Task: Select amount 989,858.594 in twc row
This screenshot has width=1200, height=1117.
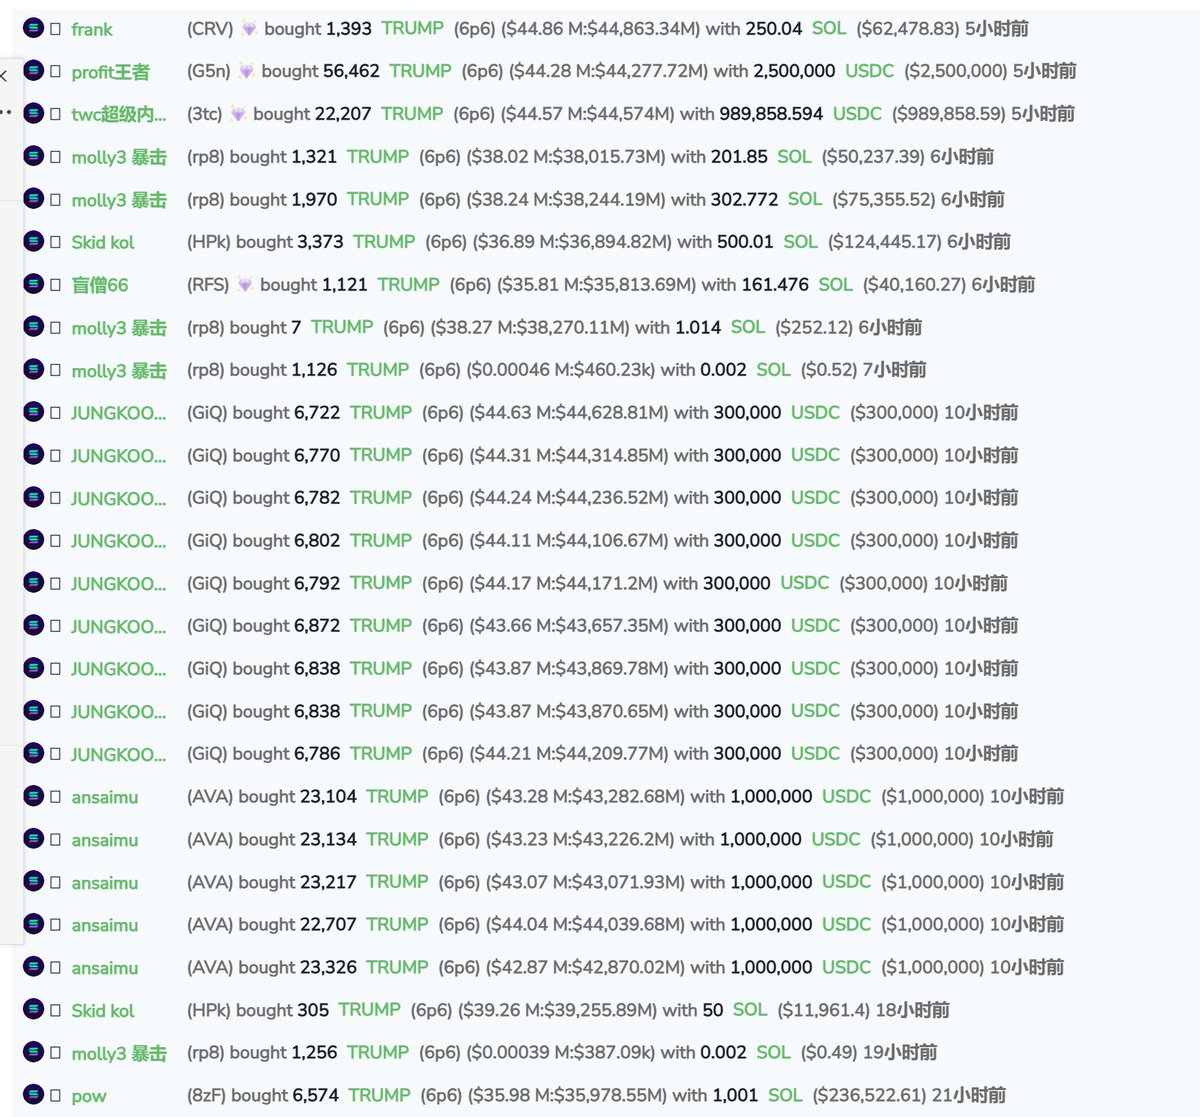Action: [771, 114]
